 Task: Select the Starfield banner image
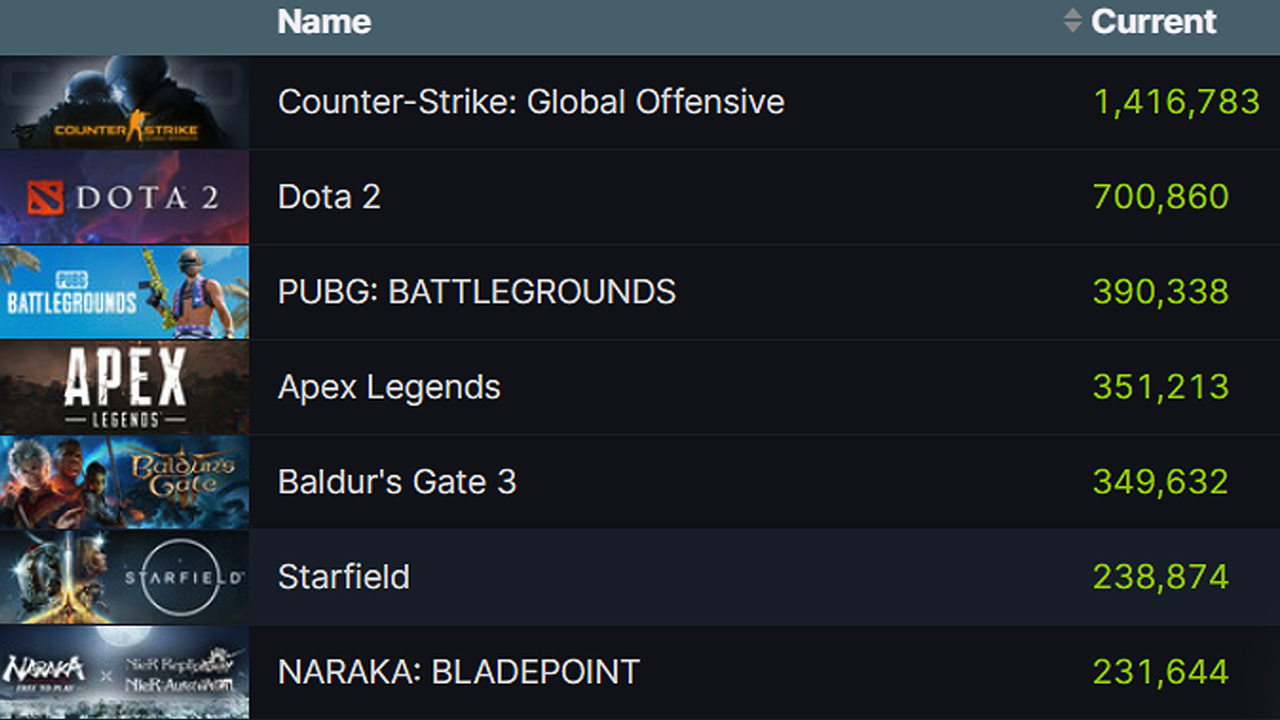[x=124, y=576]
